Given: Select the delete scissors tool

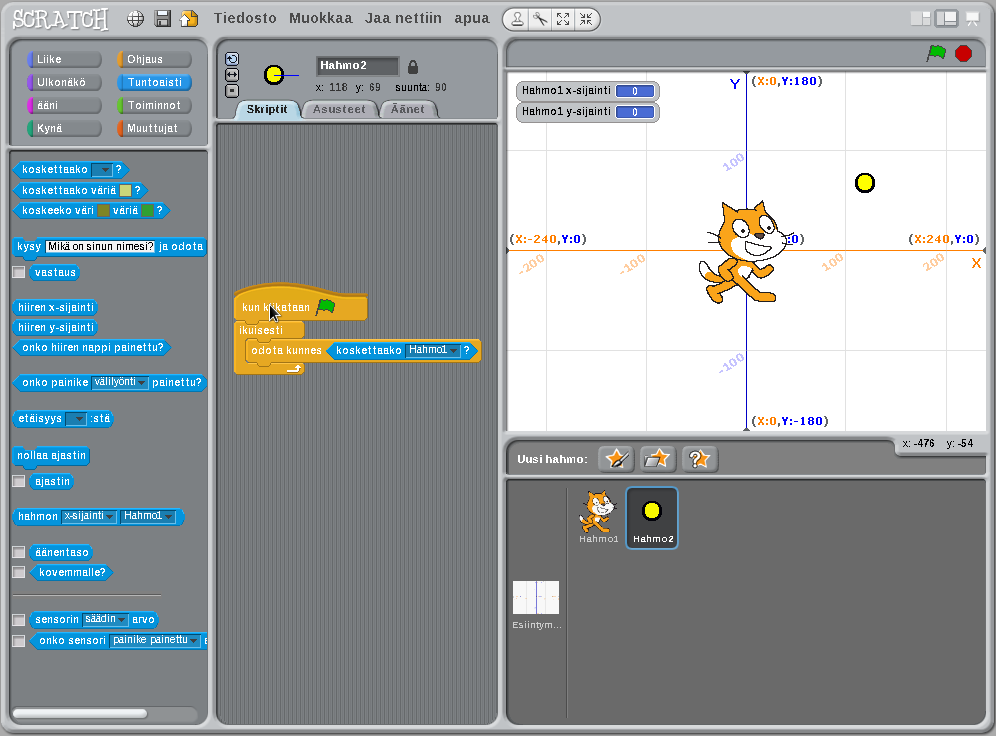Looking at the screenshot, I should coord(540,20).
